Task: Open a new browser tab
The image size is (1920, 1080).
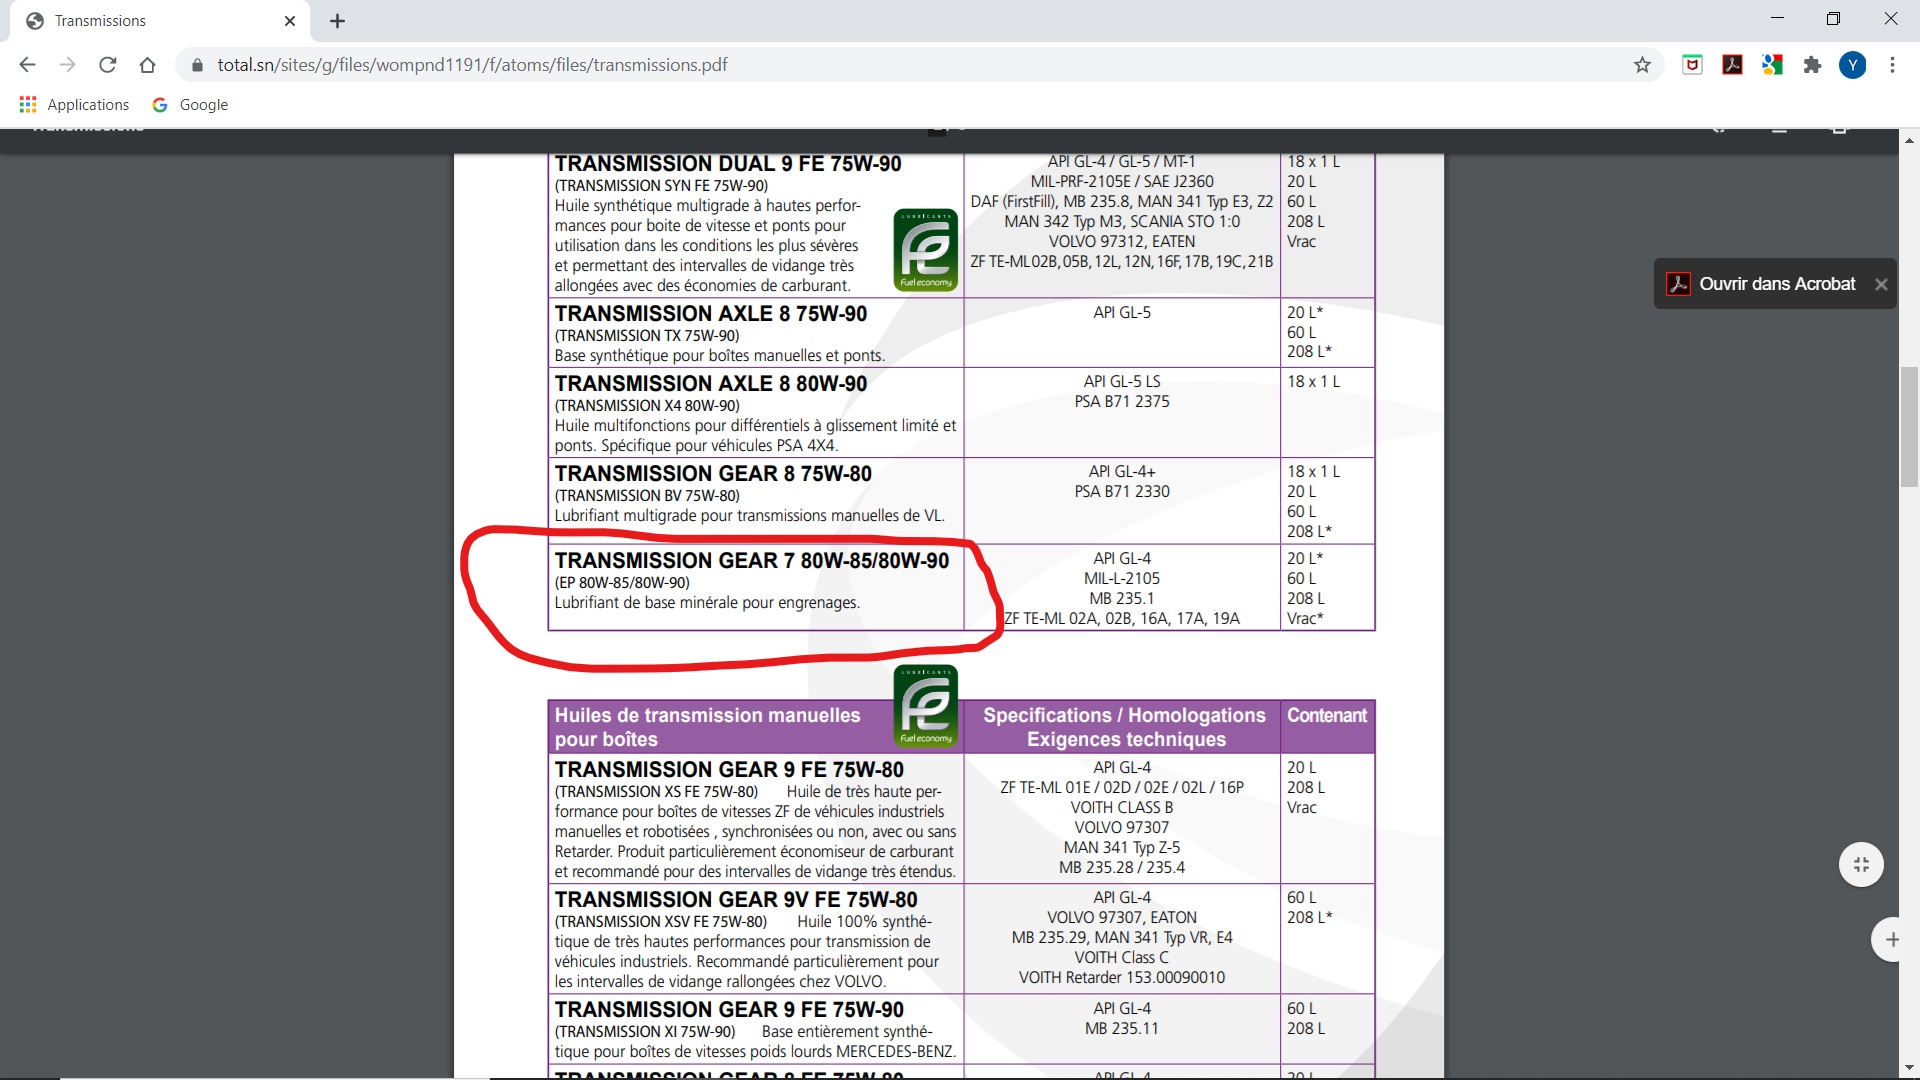Action: pos(337,21)
